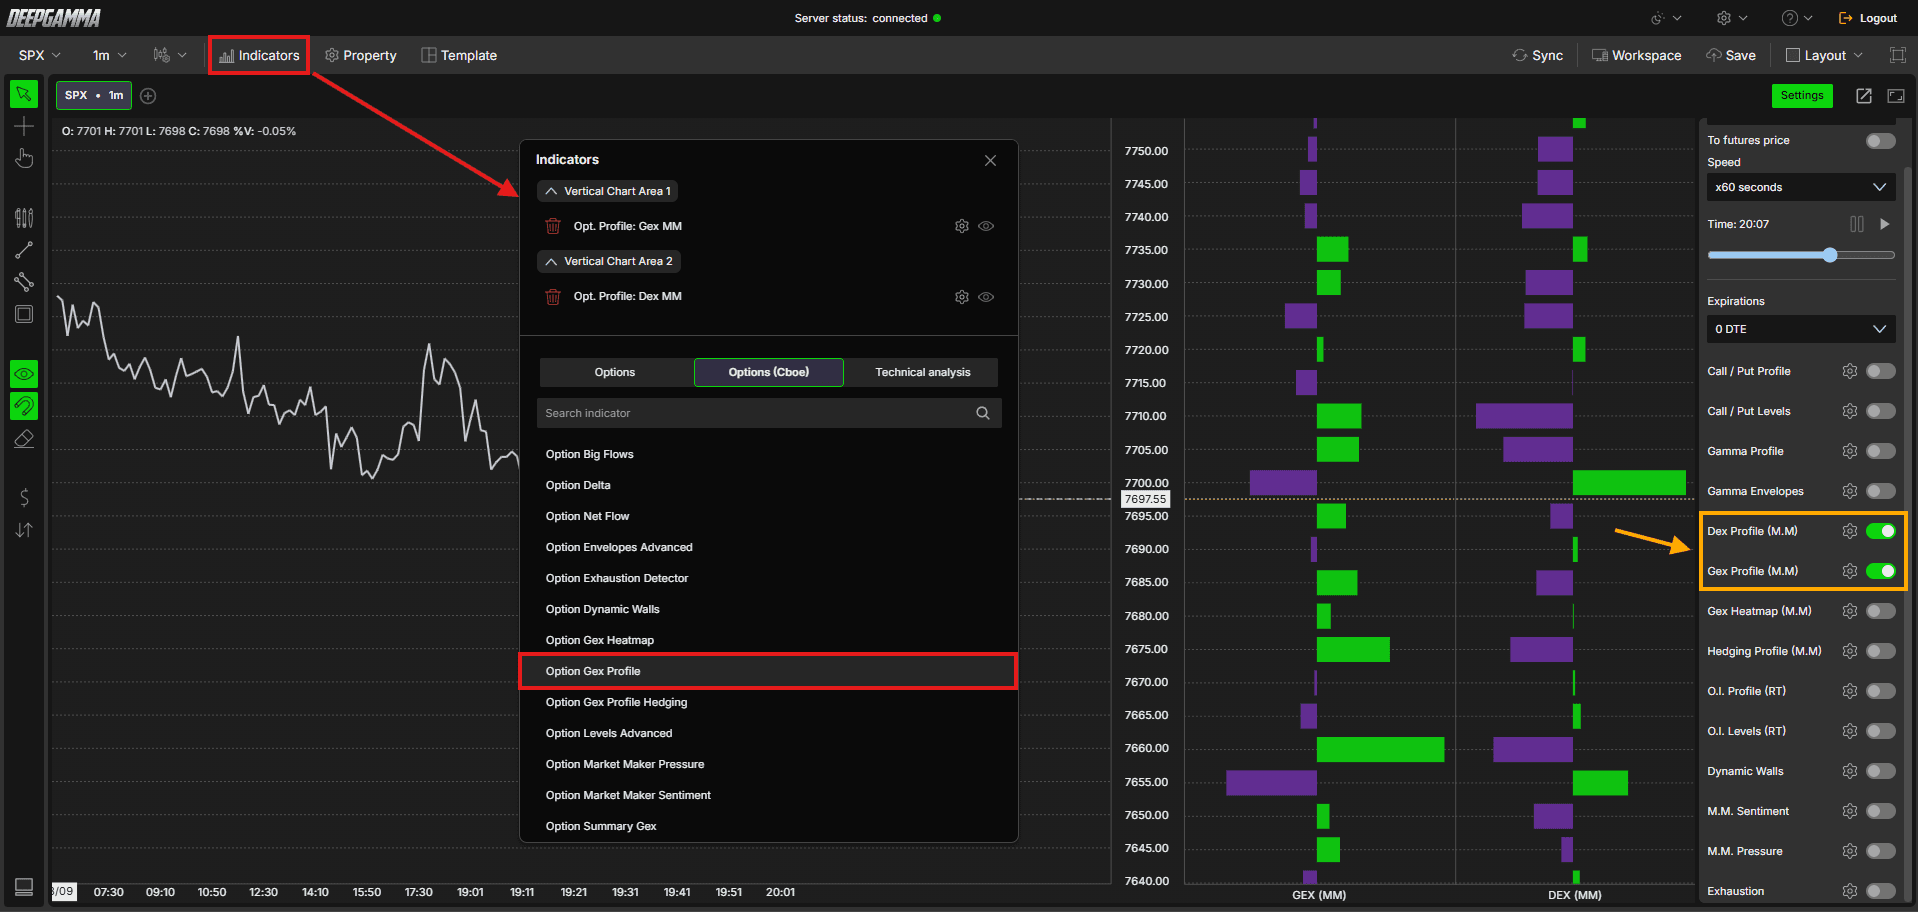This screenshot has height=912, width=1918.
Task: Click the dollar sign tool
Action: pos(24,497)
